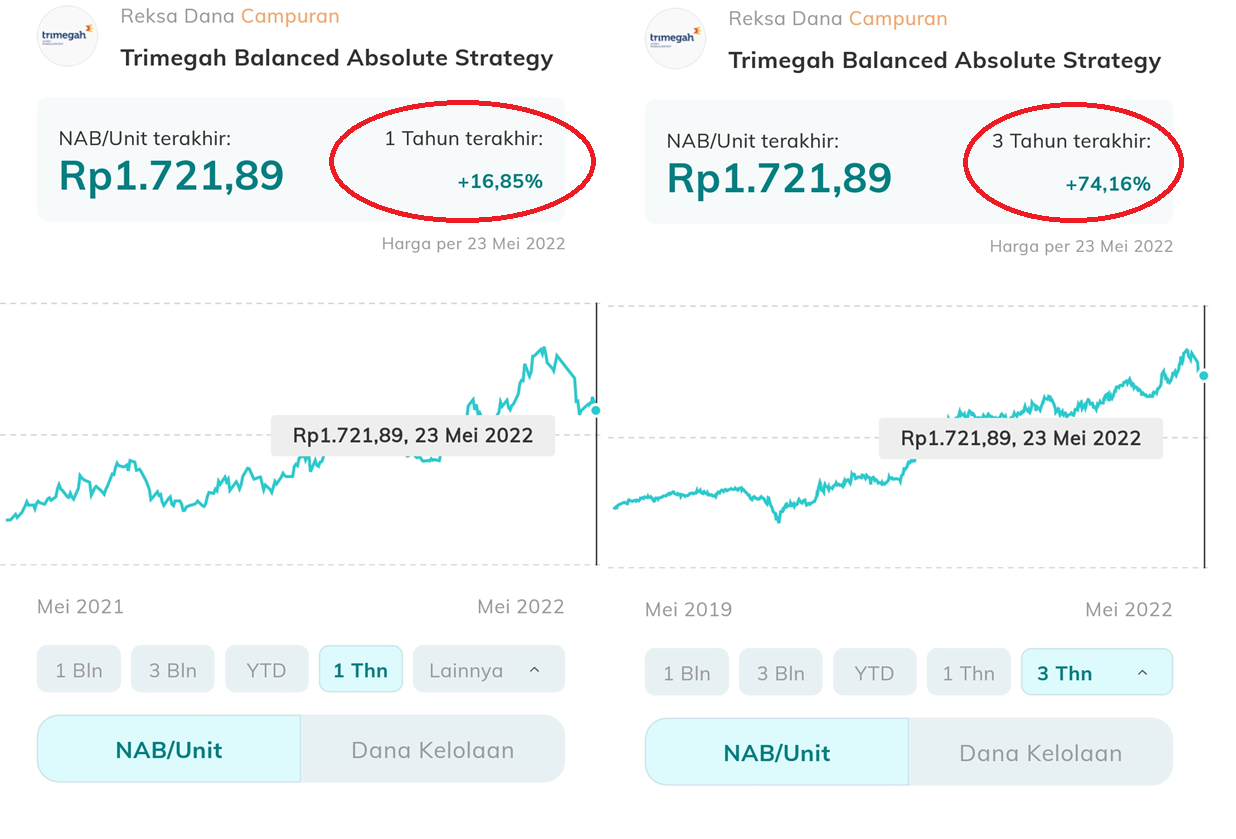Image resolution: width=1236 pixels, height=839 pixels.
Task: Click the chart end-point dot in left chart
Action: point(596,410)
